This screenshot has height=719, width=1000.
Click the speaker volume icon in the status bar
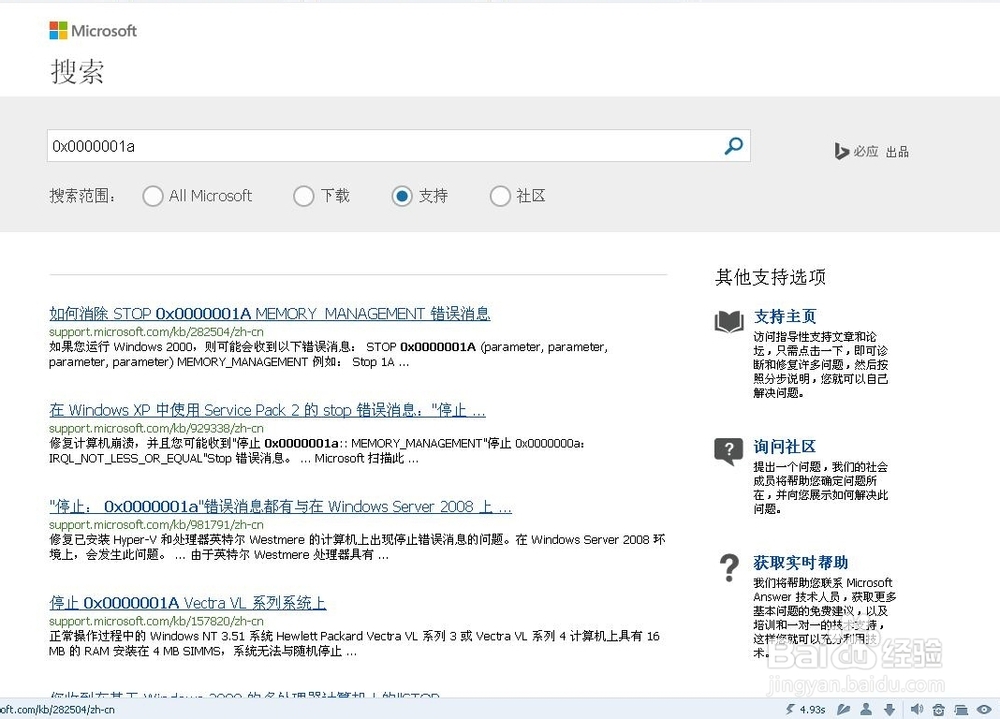pyautogui.click(x=917, y=709)
